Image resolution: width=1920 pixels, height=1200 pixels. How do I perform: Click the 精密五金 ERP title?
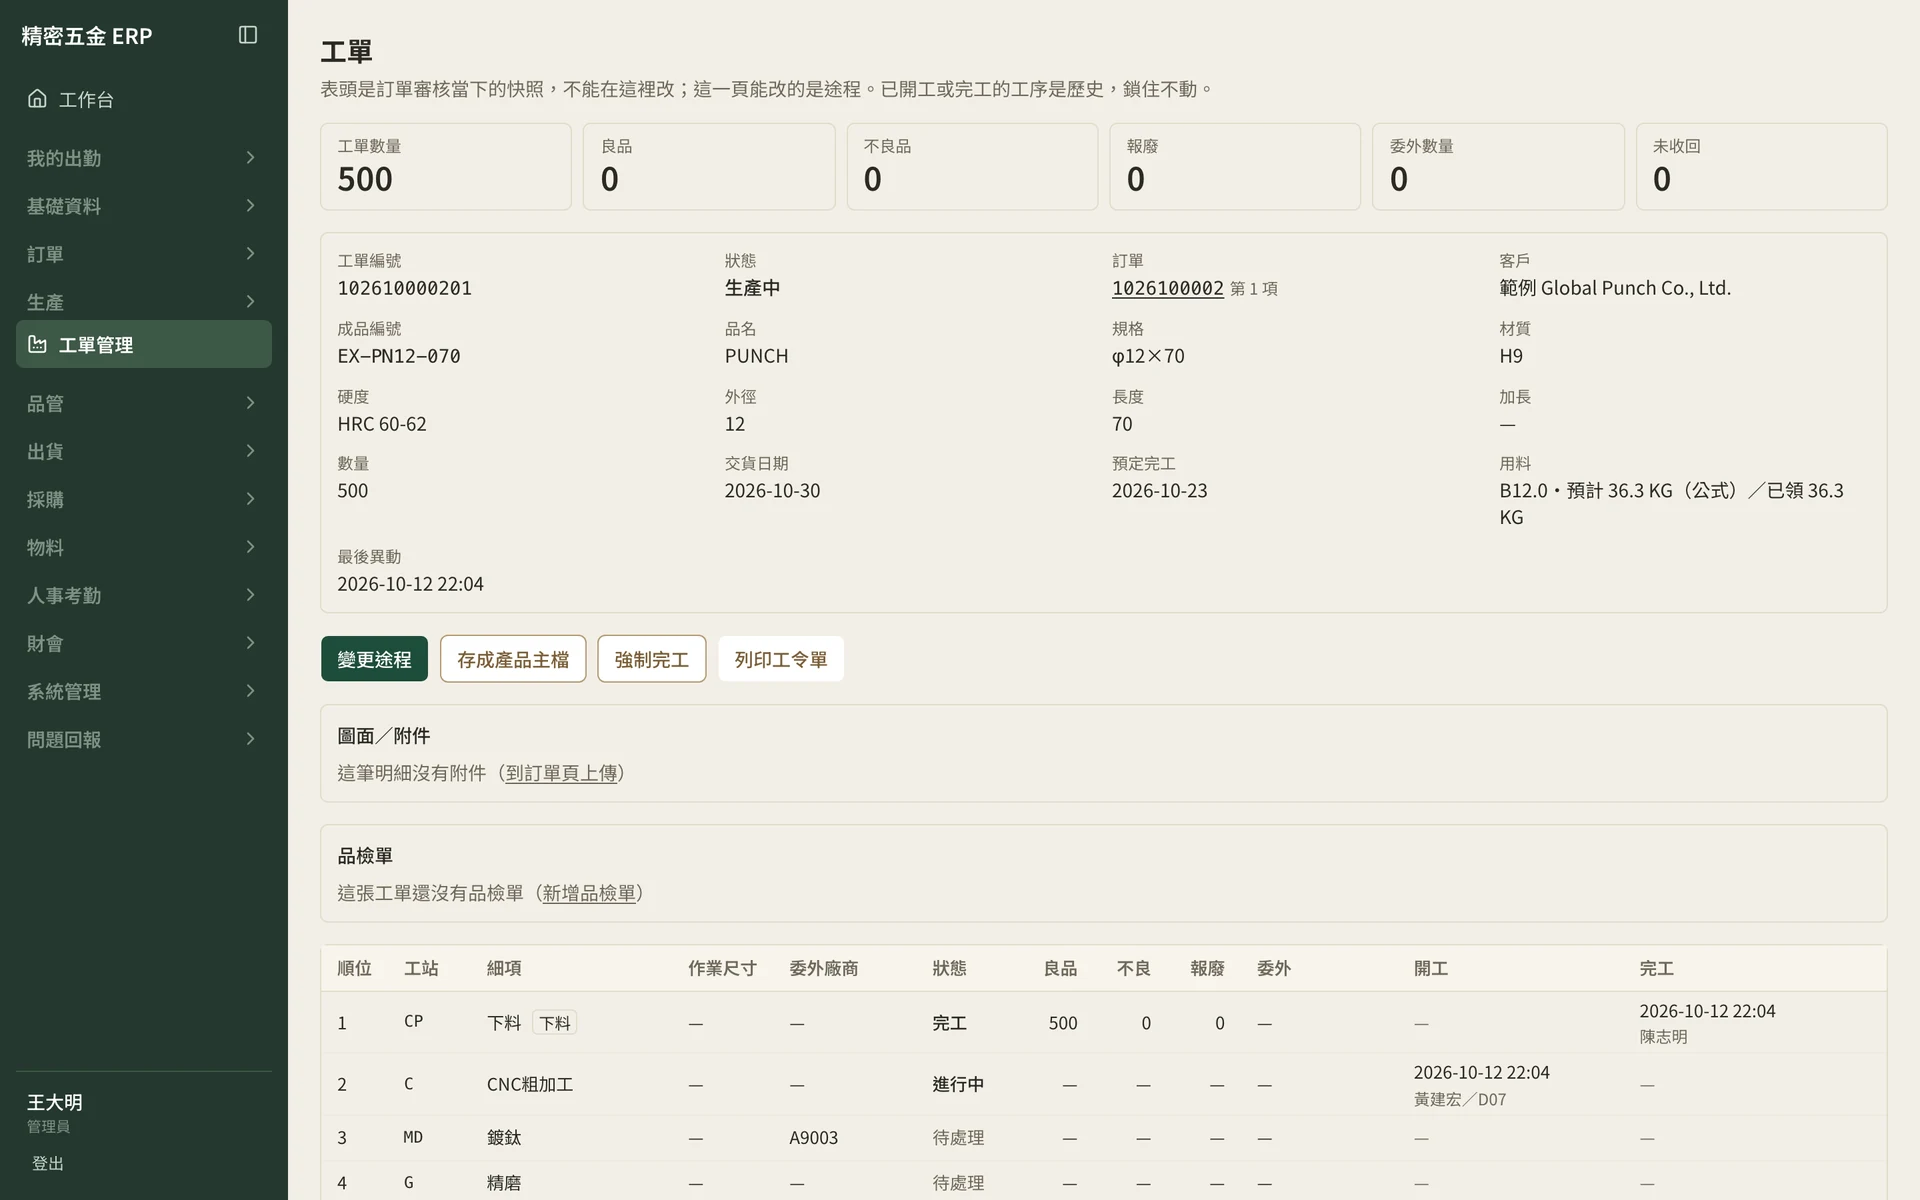(87, 36)
